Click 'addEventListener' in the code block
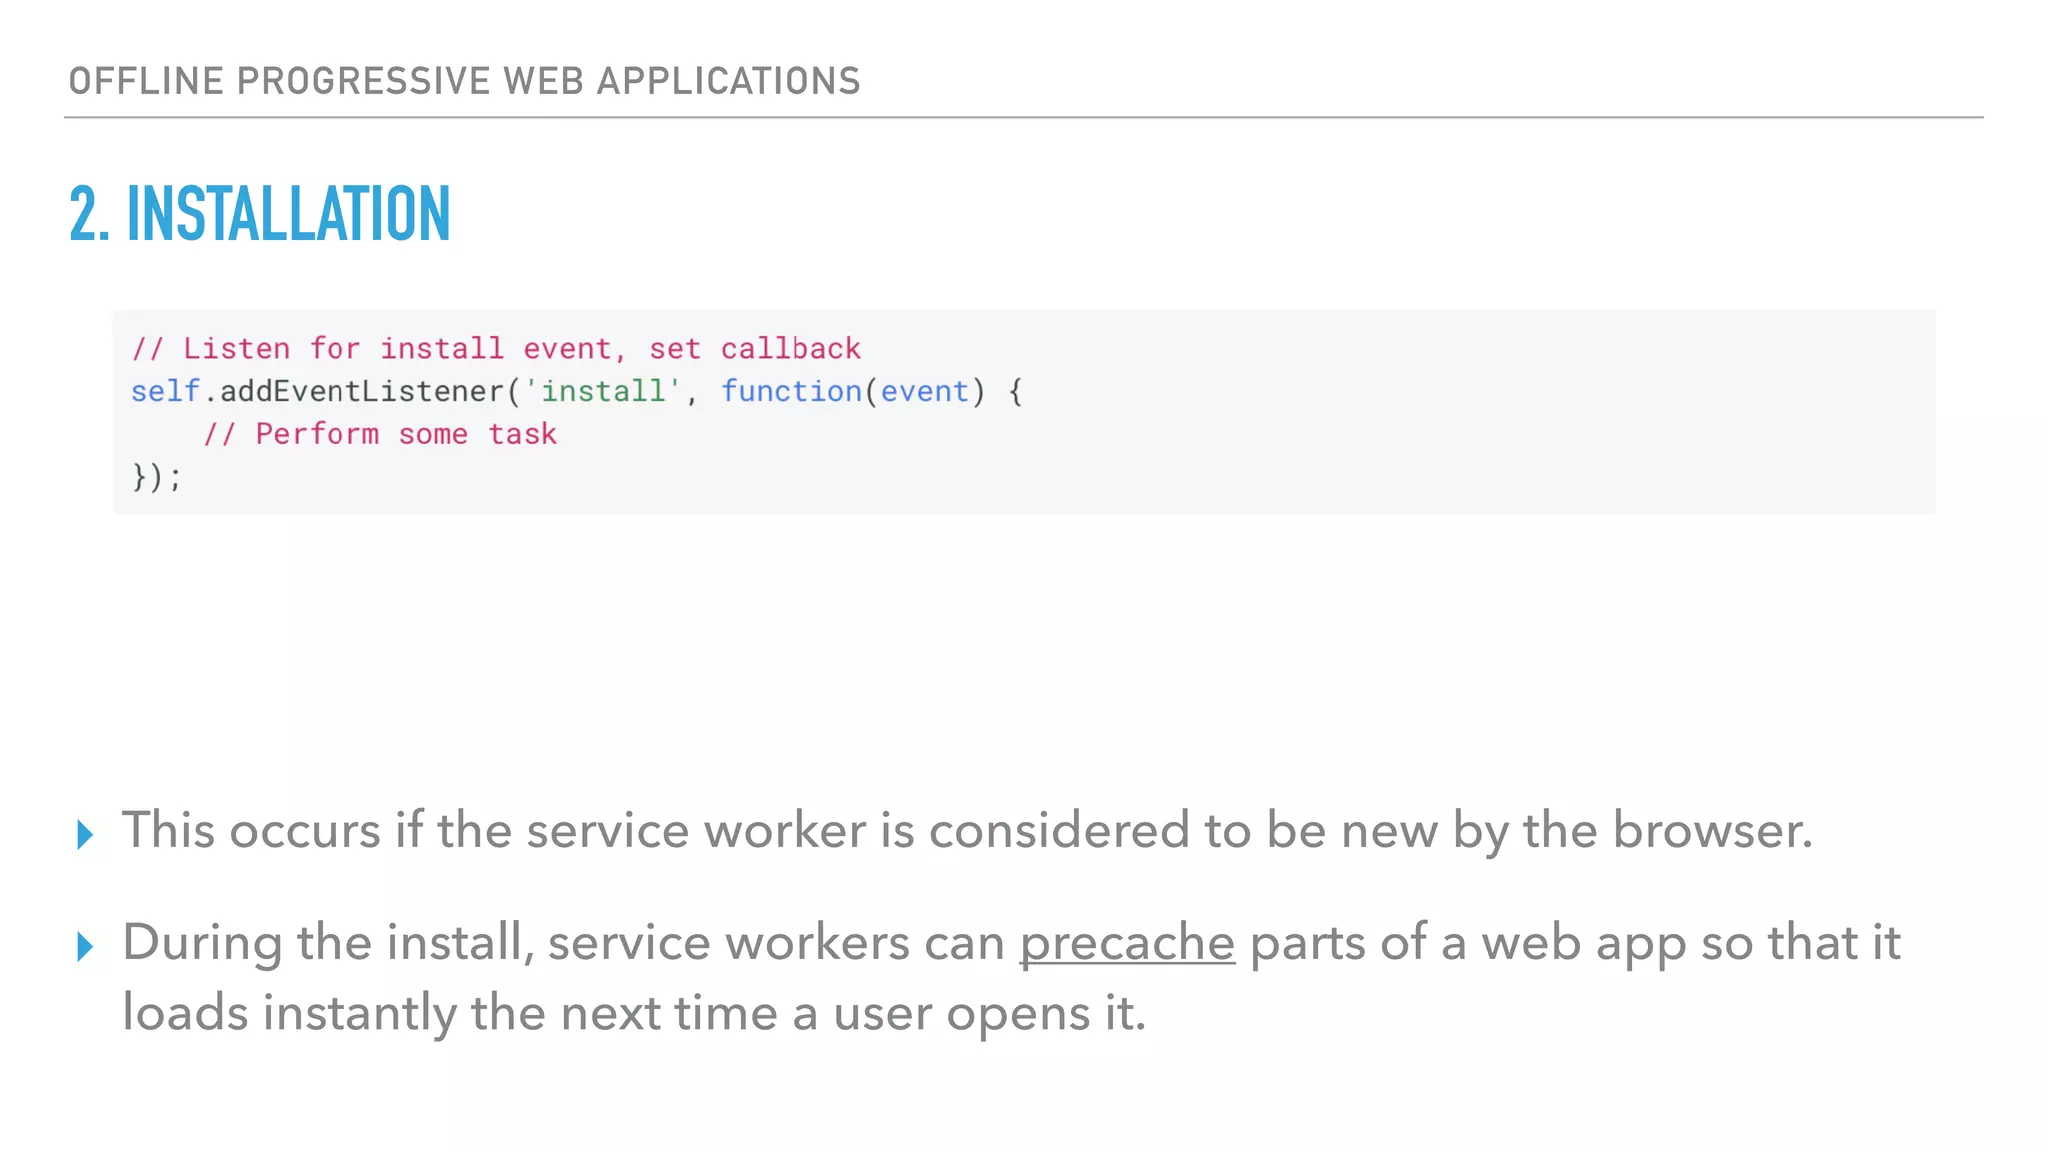 point(362,391)
